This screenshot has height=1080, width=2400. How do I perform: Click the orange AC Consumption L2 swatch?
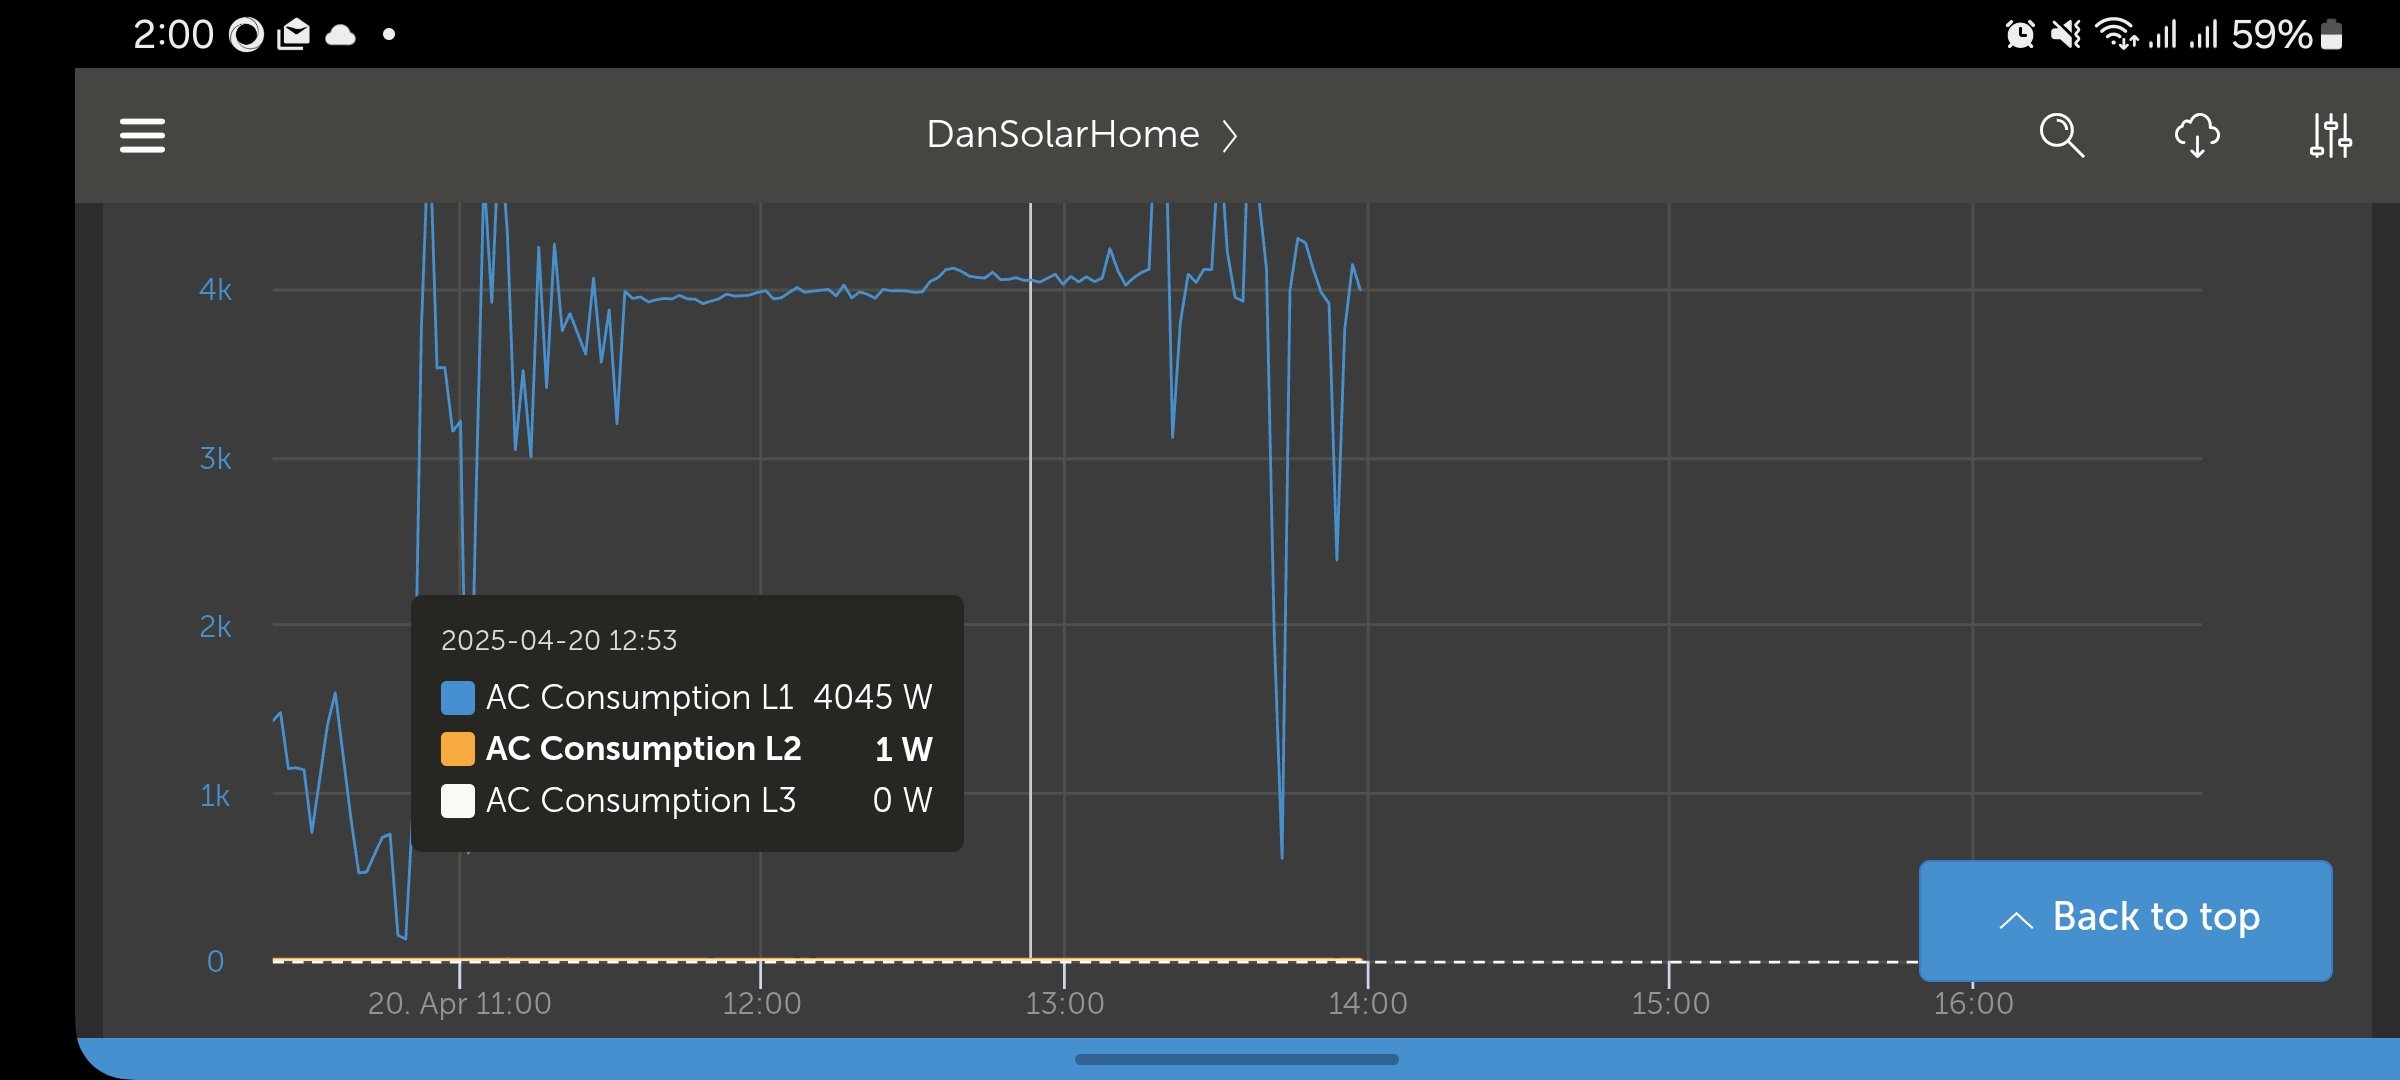point(458,749)
